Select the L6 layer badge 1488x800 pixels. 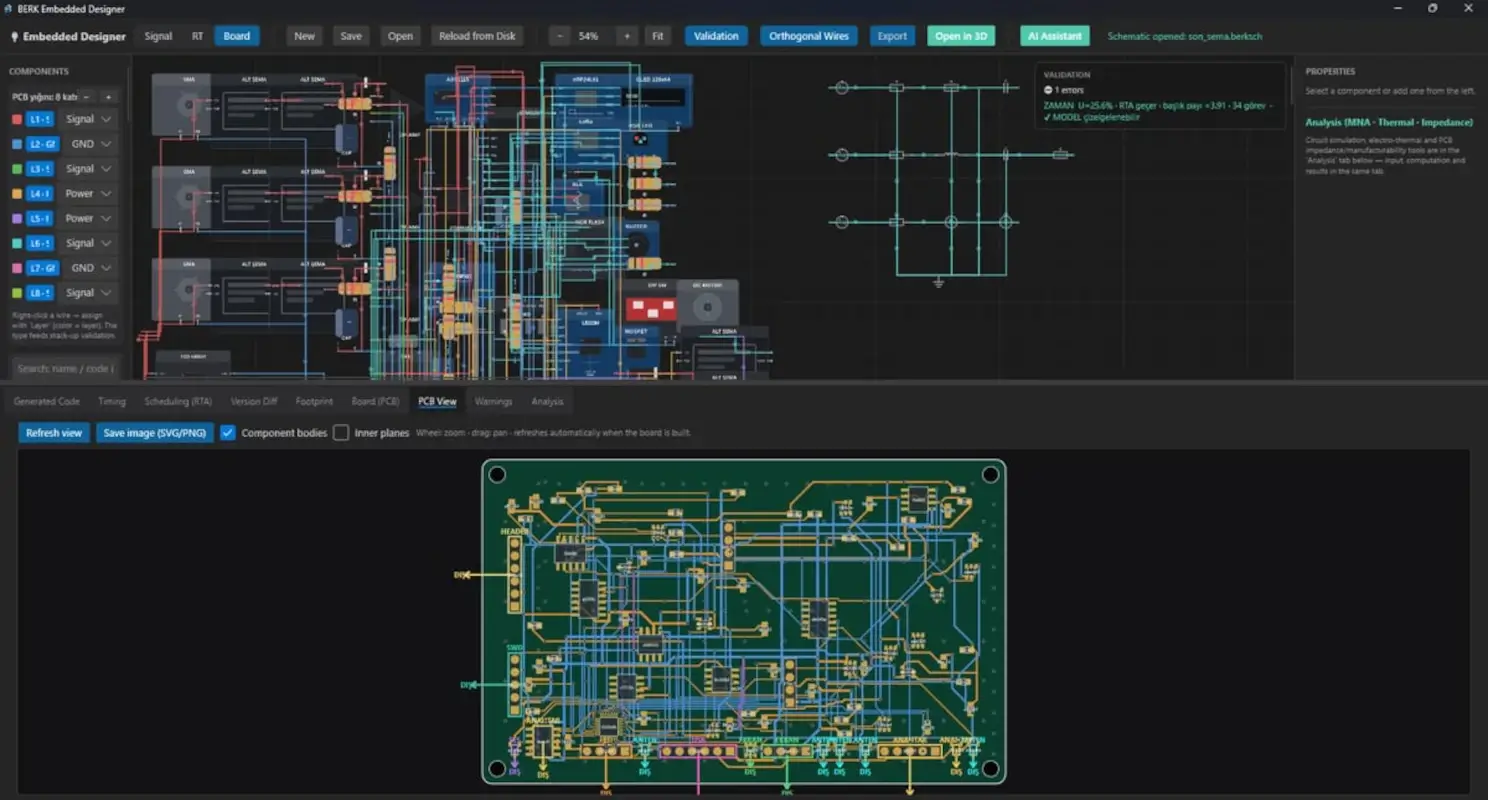[x=40, y=243]
